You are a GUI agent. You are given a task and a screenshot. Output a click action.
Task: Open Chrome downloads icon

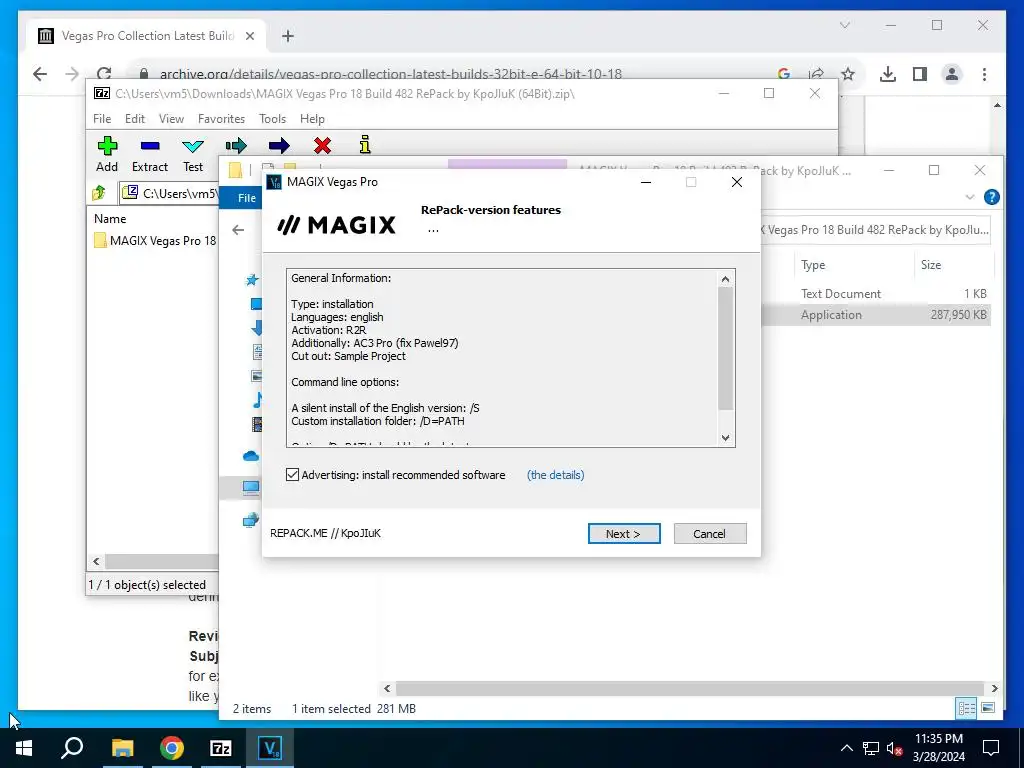(887, 74)
